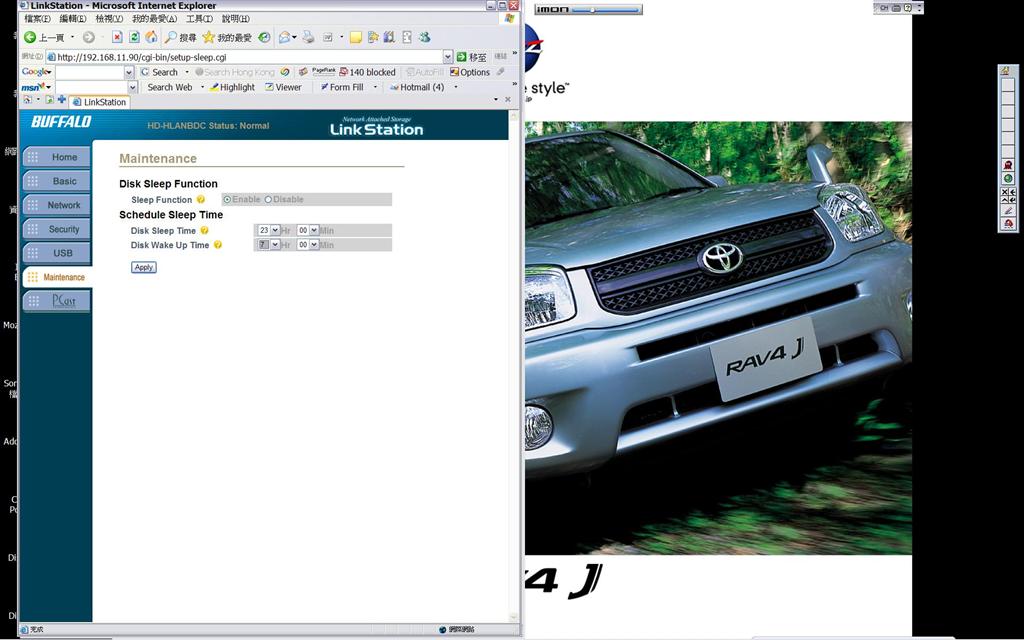Expand the address bar URL dropdown
Screen dimensions: 1024x640
[447, 57]
